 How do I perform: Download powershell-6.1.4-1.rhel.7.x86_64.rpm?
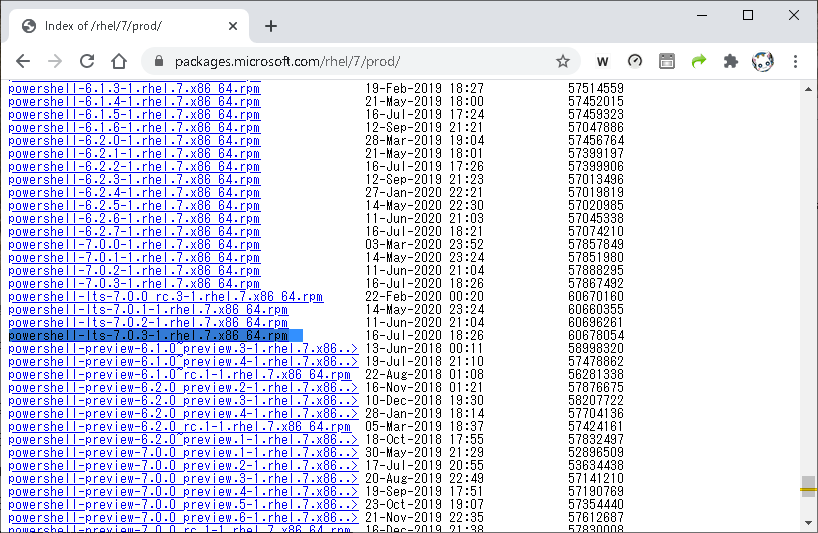(x=134, y=102)
